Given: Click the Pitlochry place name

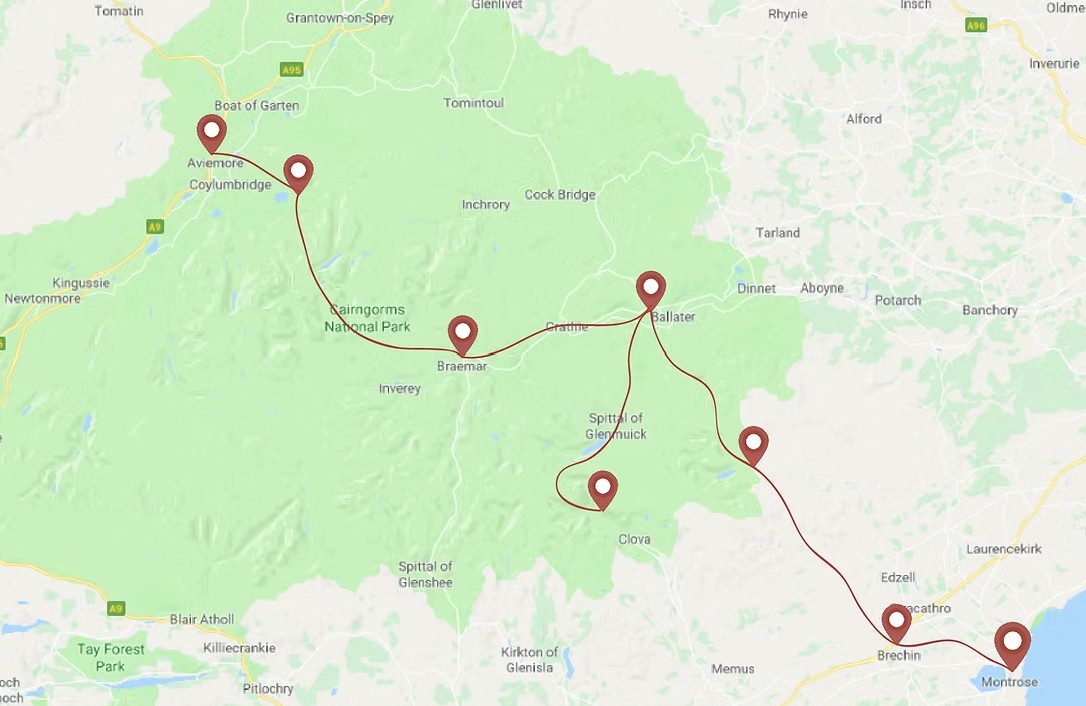Looking at the screenshot, I should coord(268,689).
